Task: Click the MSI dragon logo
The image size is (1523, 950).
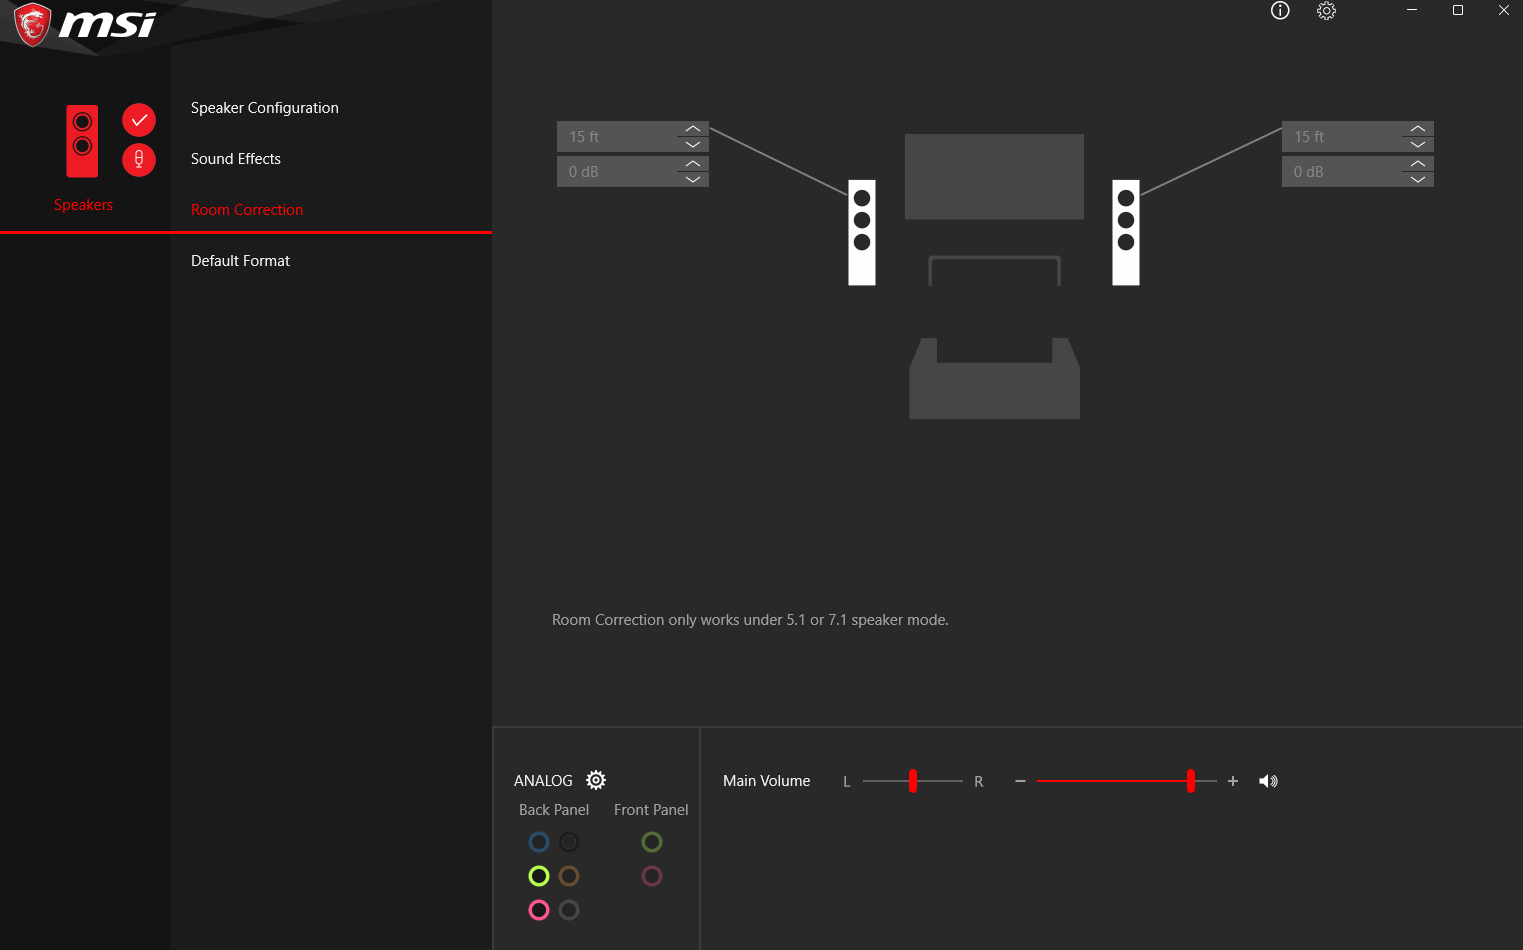Action: click(32, 24)
